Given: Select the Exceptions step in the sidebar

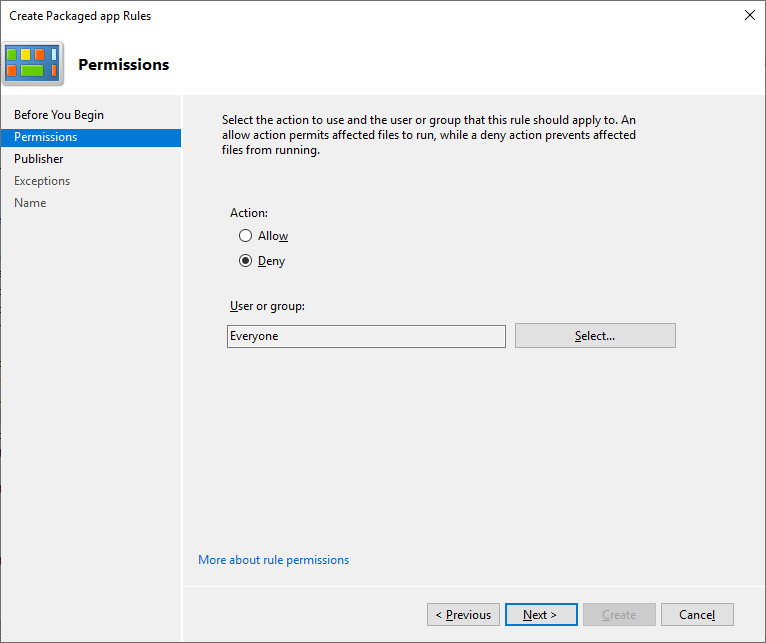Looking at the screenshot, I should coord(42,181).
